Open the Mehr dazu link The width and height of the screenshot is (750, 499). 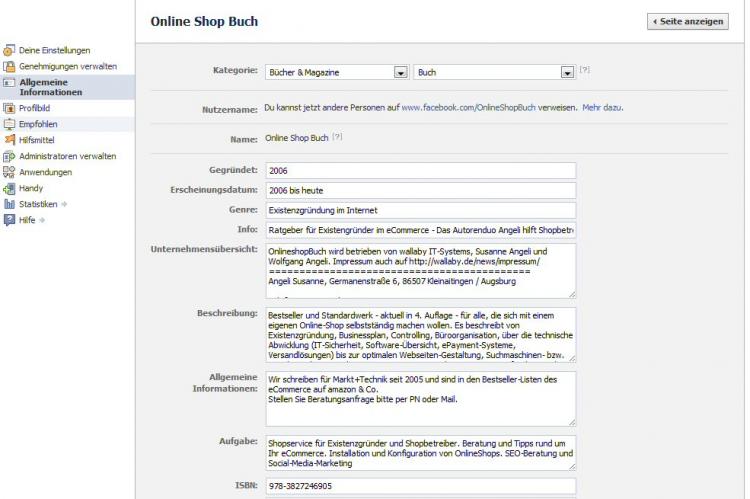click(602, 106)
